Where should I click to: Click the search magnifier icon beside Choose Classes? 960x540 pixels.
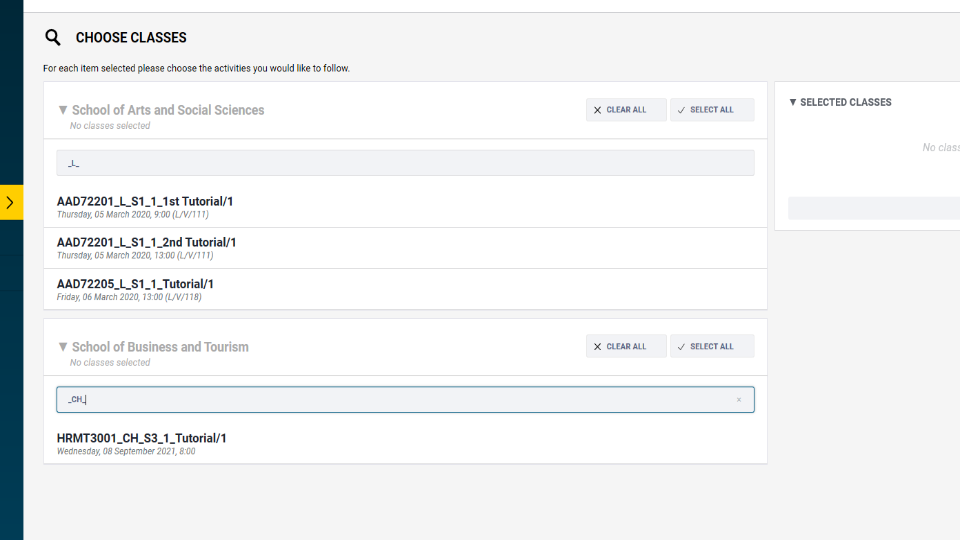click(53, 37)
